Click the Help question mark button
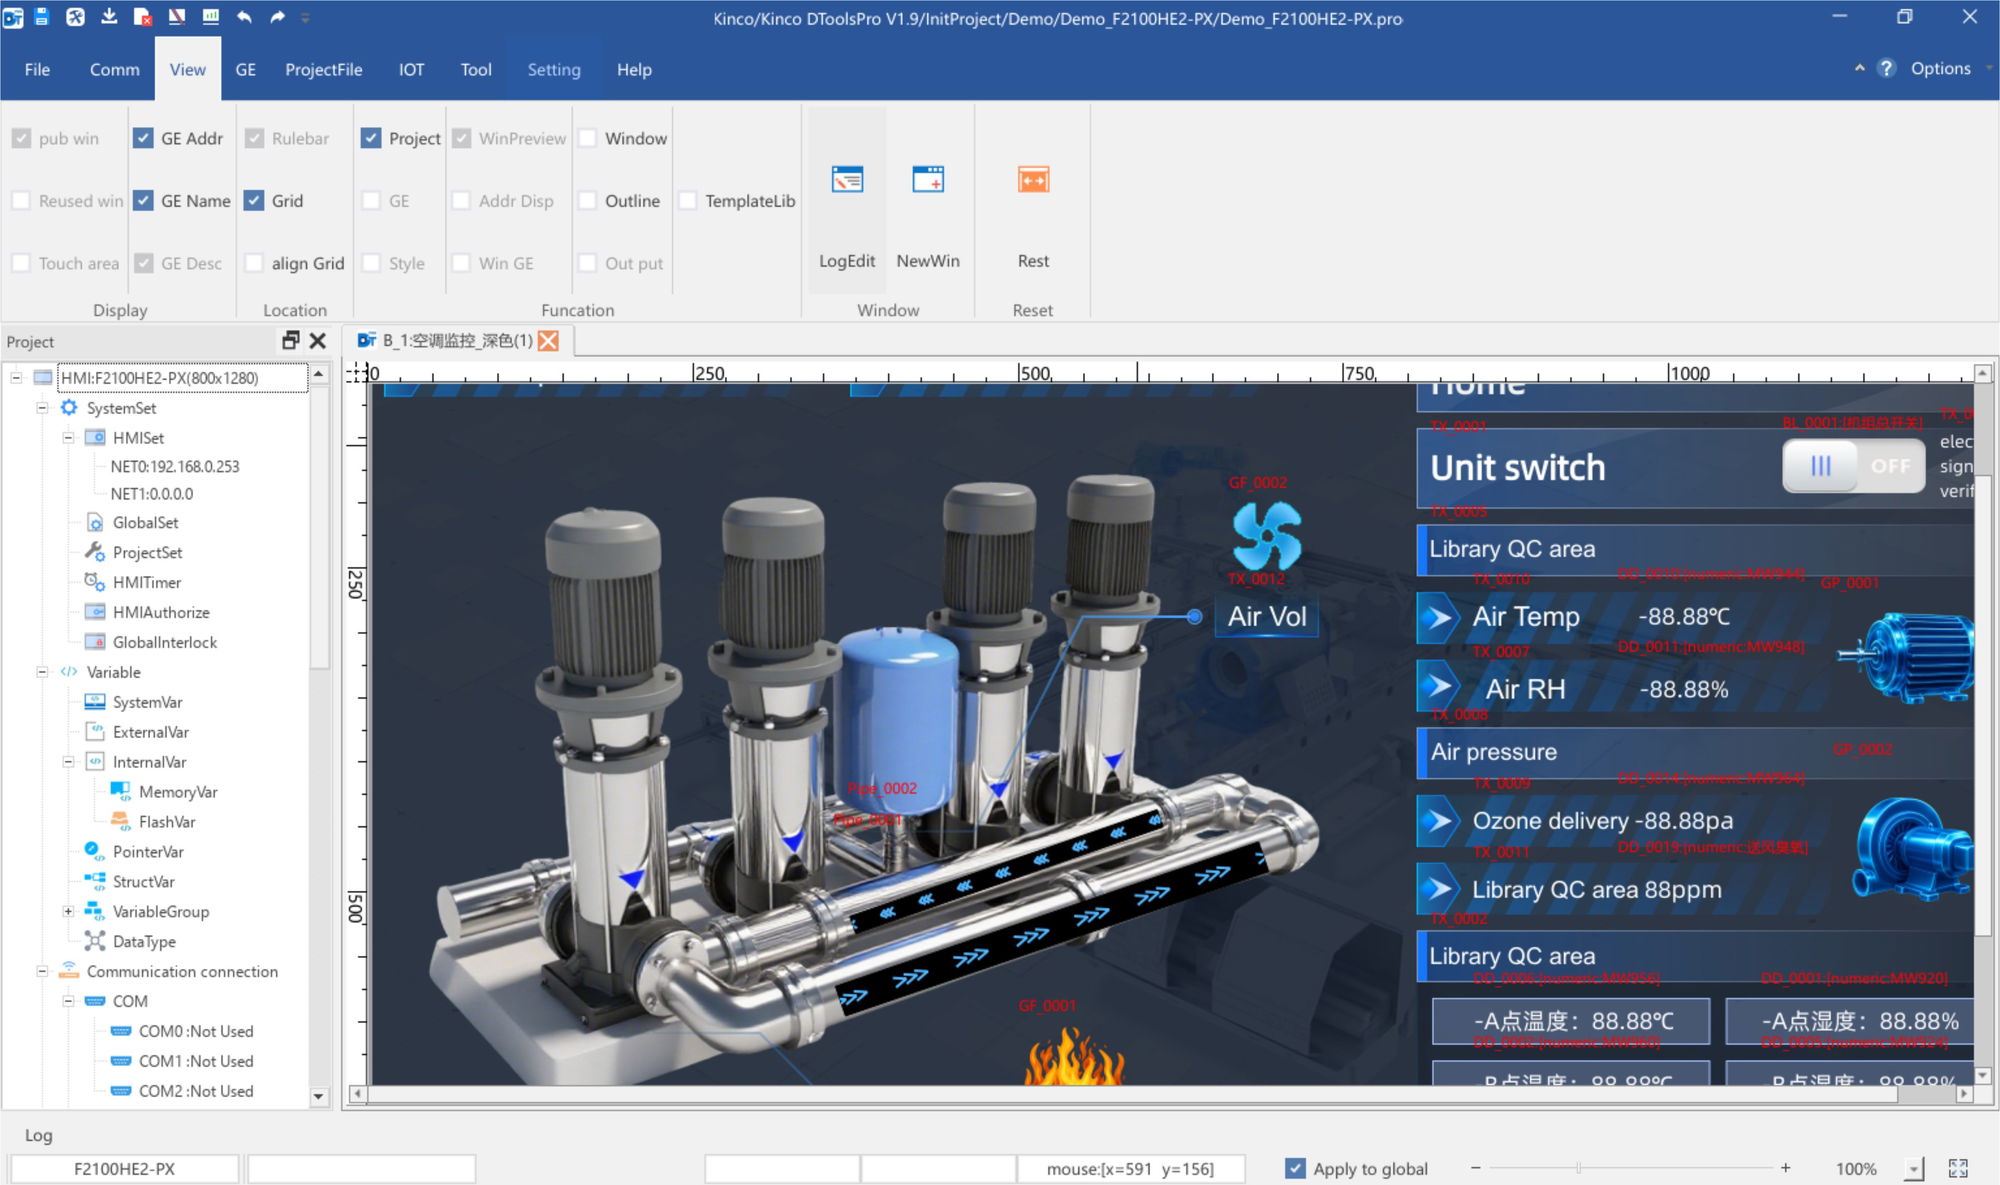2000x1185 pixels. pos(1886,68)
